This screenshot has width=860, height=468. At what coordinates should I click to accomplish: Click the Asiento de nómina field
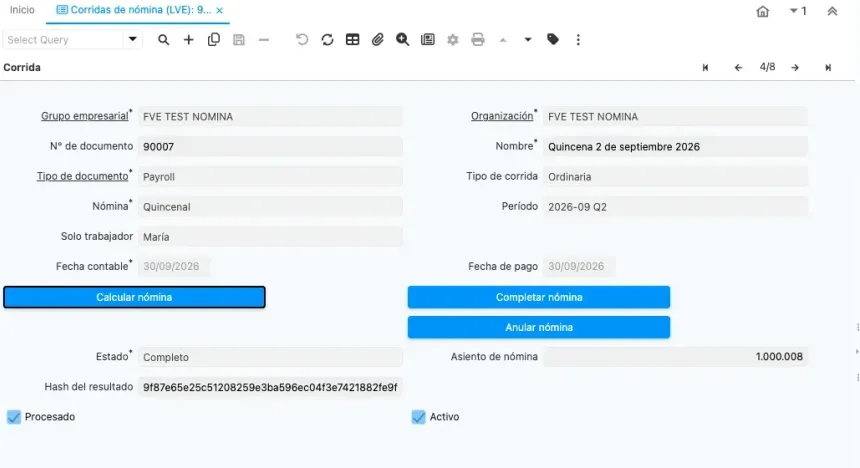click(675, 357)
